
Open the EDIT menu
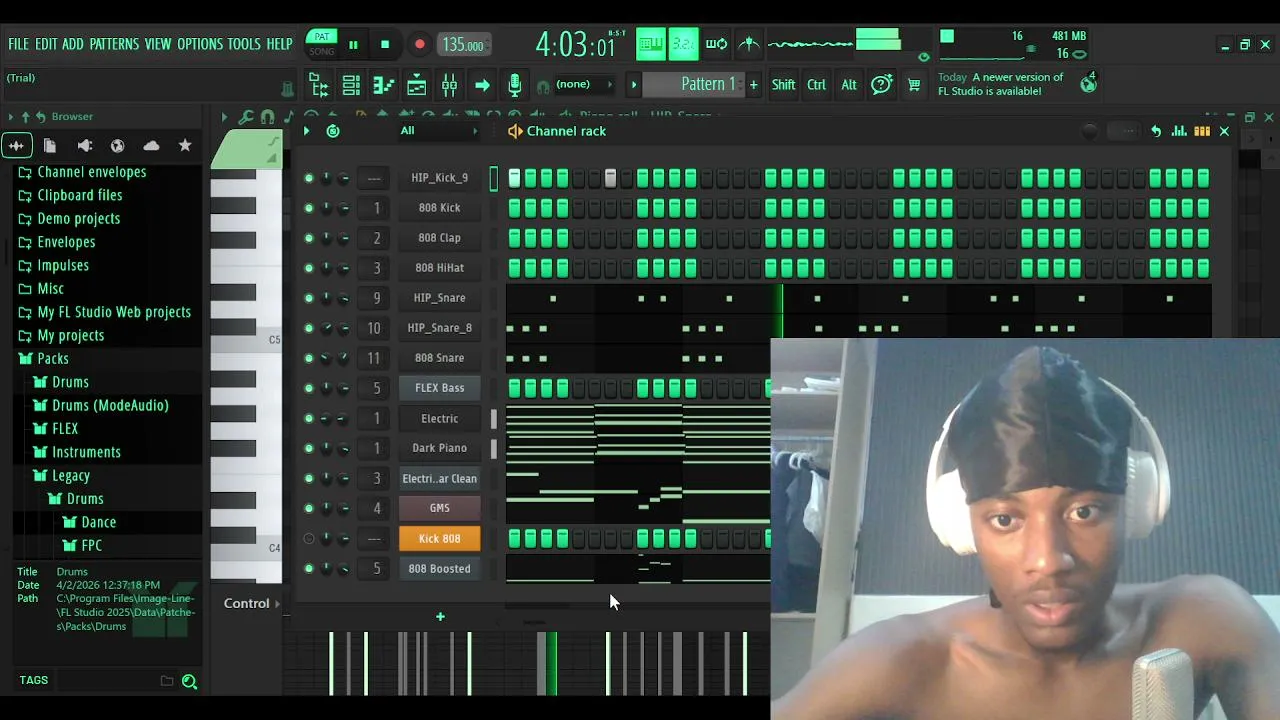coord(46,44)
